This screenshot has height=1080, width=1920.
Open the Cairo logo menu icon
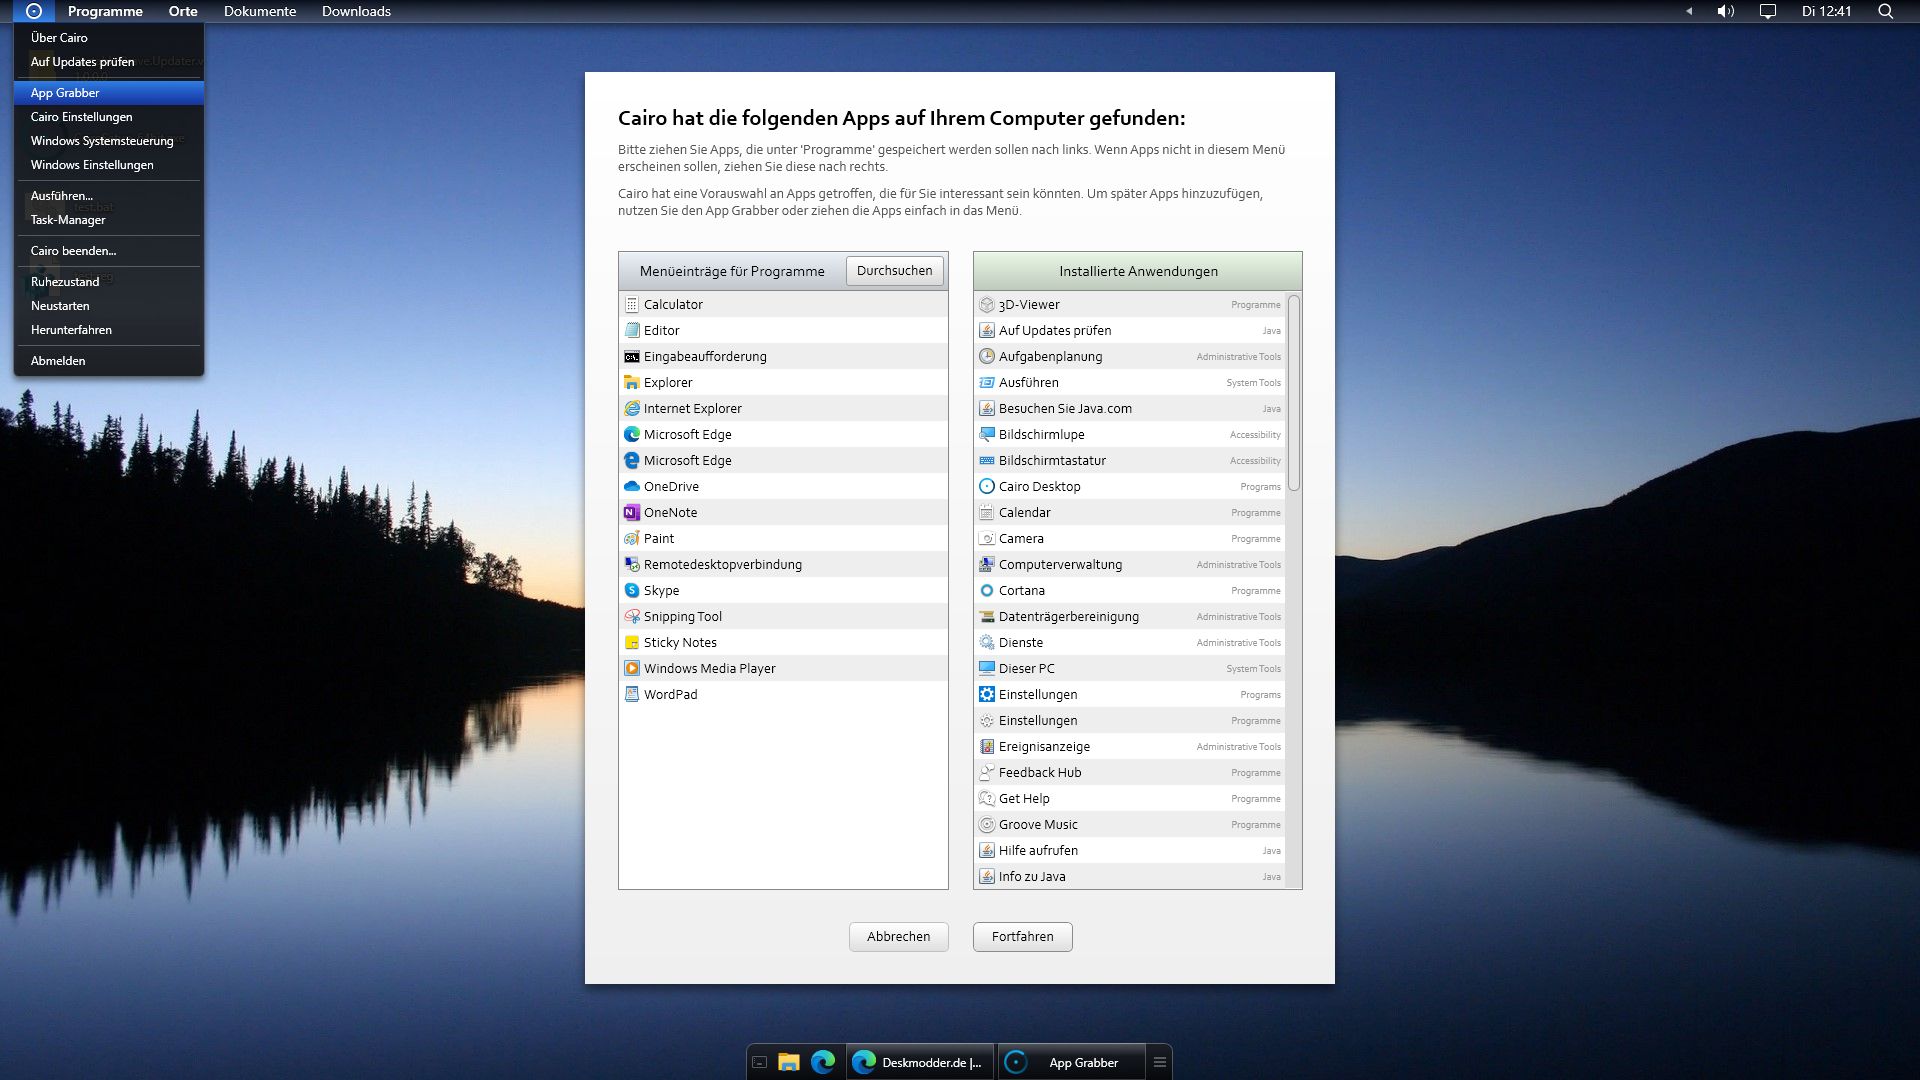[34, 11]
